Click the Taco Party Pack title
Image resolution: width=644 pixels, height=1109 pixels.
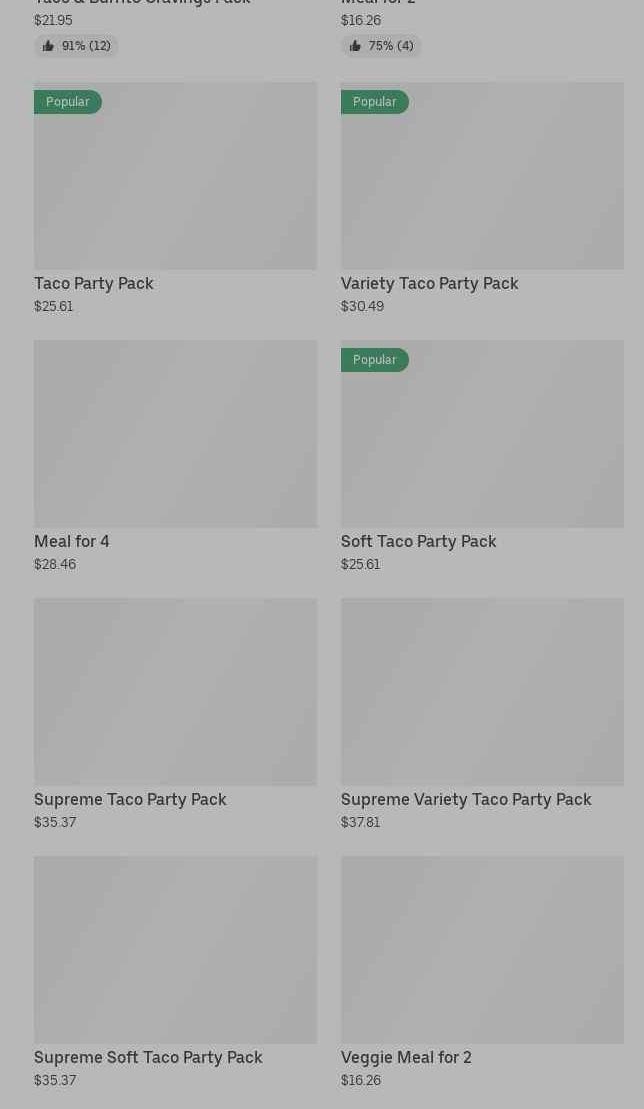point(94,284)
